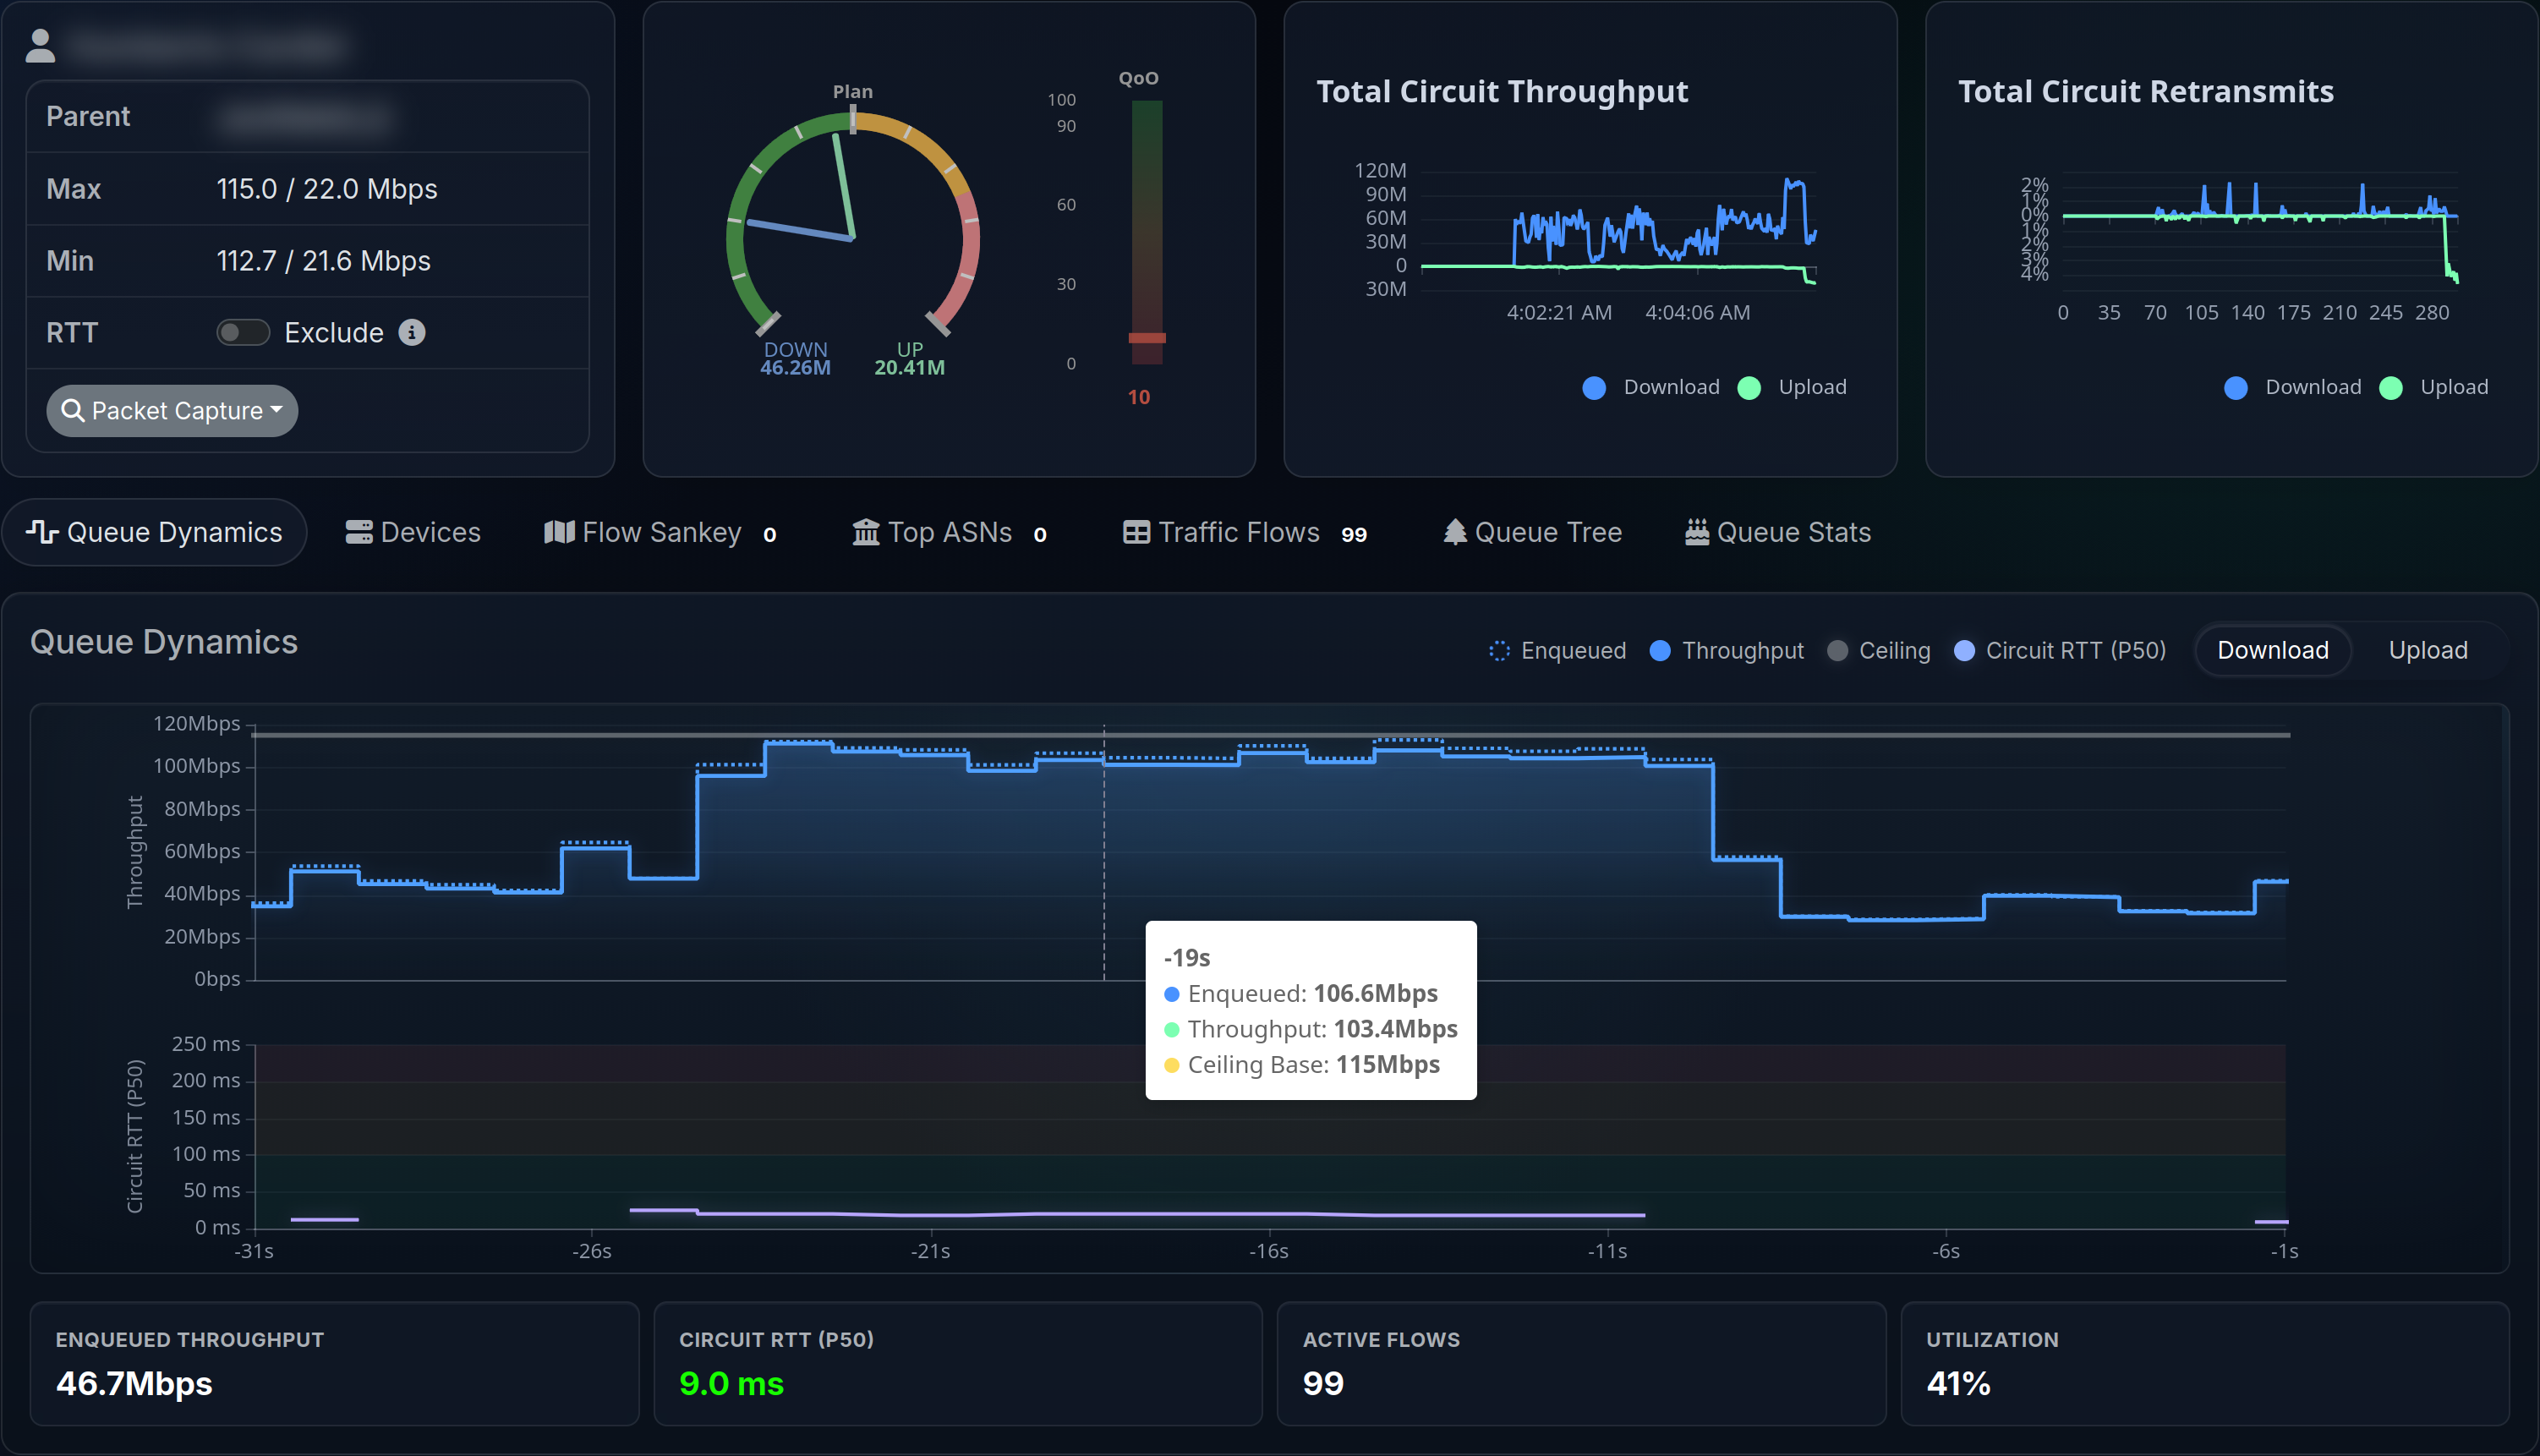The height and width of the screenshot is (1456, 2540).
Task: Hide the Ceiling series in legend
Action: click(1879, 651)
